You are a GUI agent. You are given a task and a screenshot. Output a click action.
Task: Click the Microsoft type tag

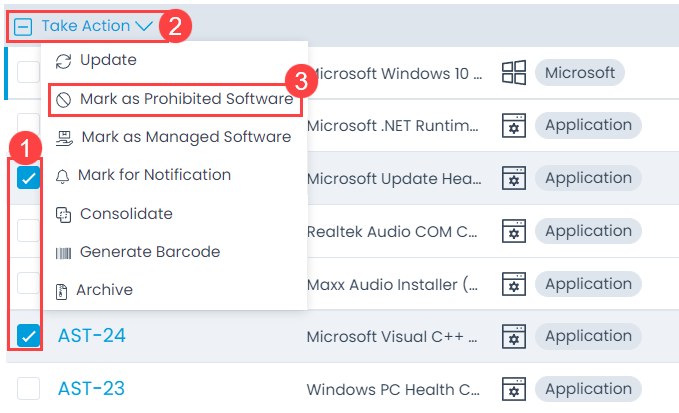click(579, 73)
